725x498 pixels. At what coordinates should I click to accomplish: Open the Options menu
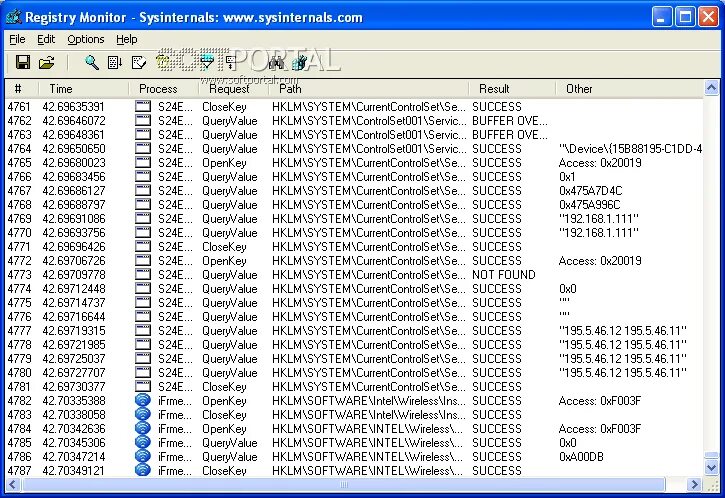point(86,39)
